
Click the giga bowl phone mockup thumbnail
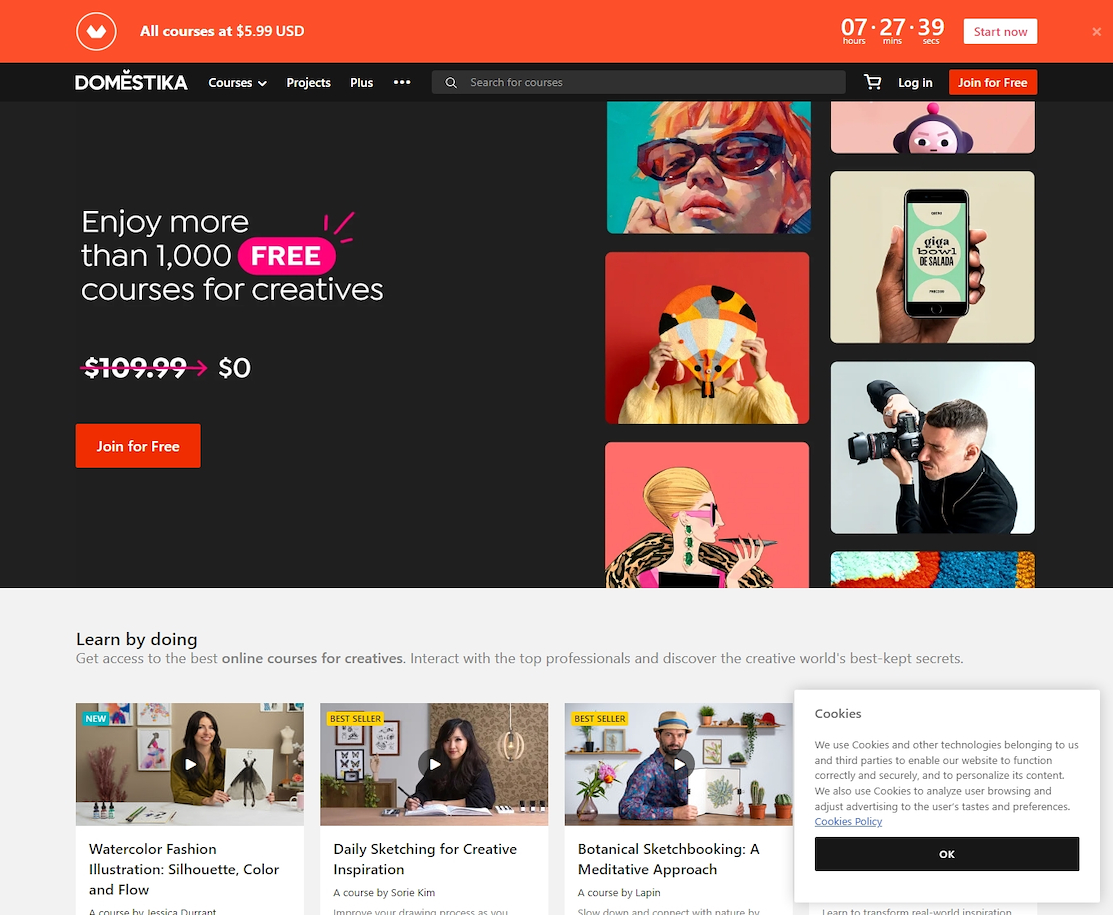(x=932, y=257)
